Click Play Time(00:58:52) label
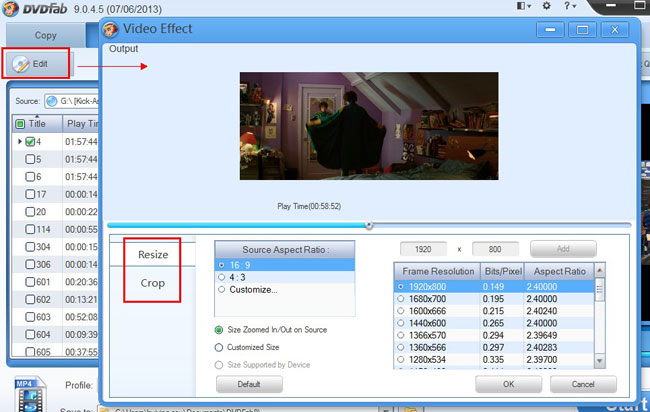The image size is (650, 412). (309, 206)
